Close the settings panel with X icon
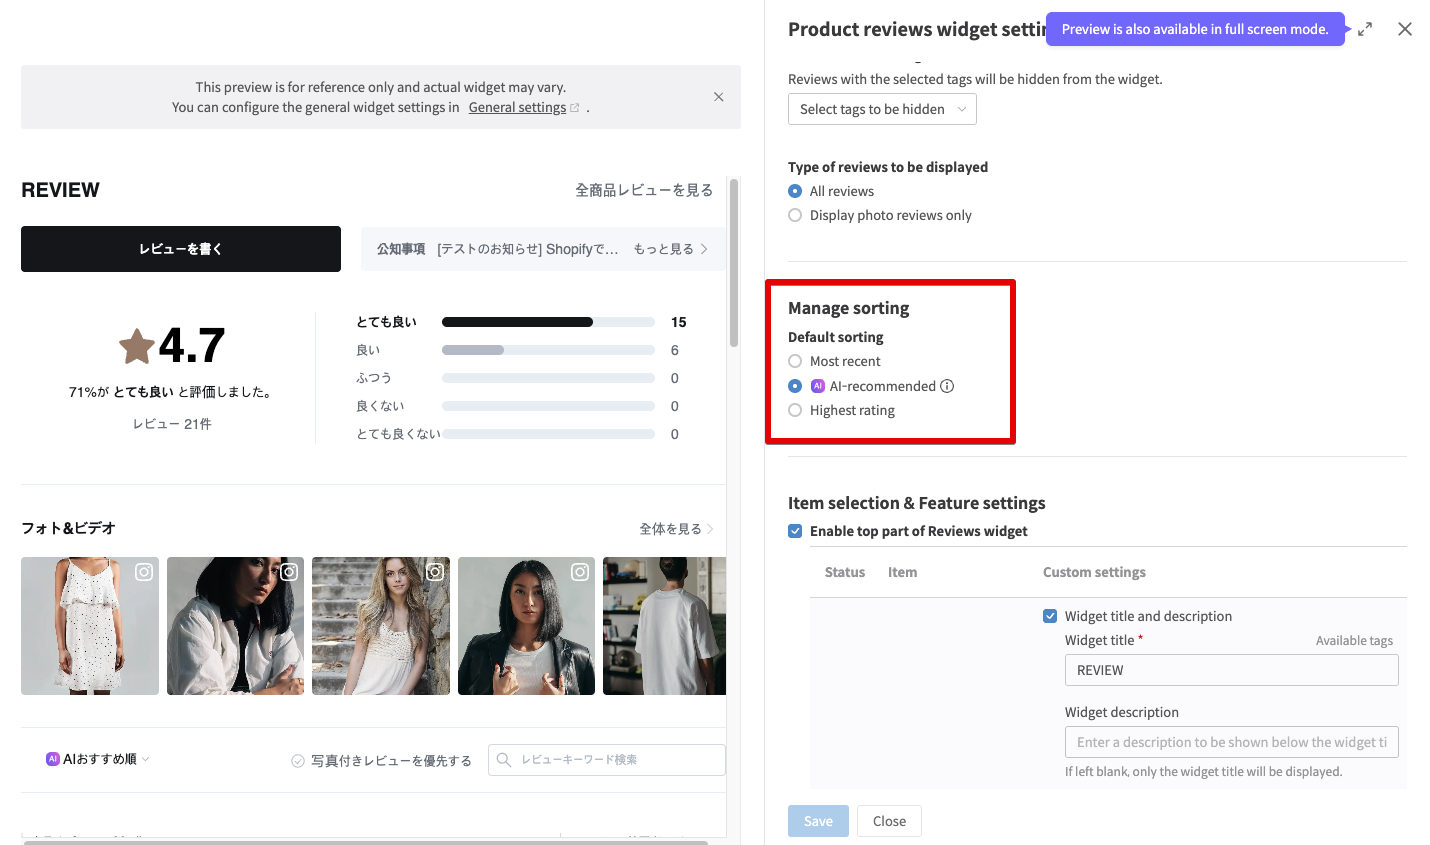Viewport: 1430px width, 845px height. [x=1405, y=29]
